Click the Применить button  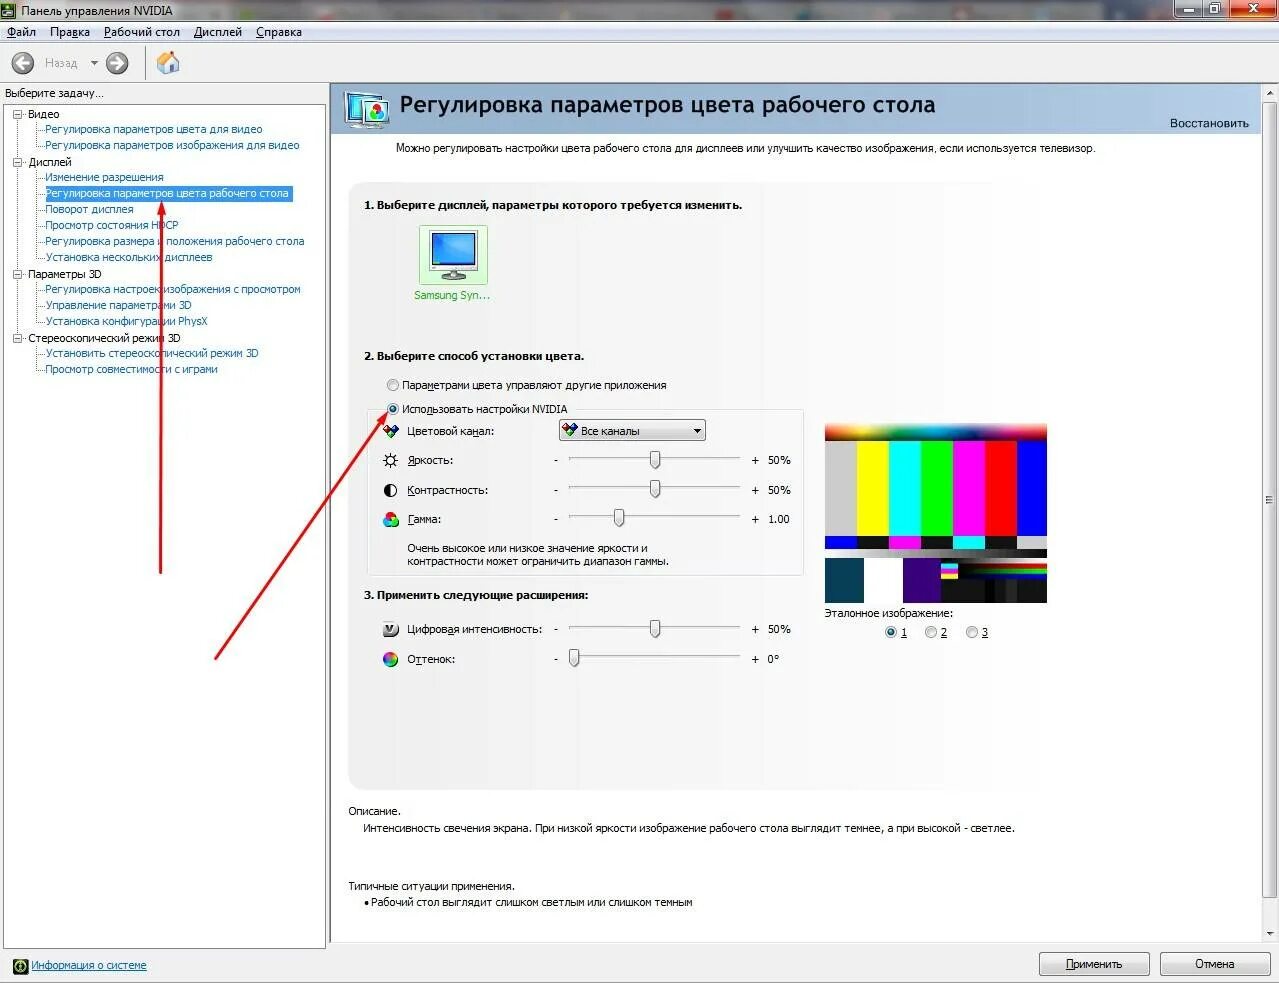1094,965
